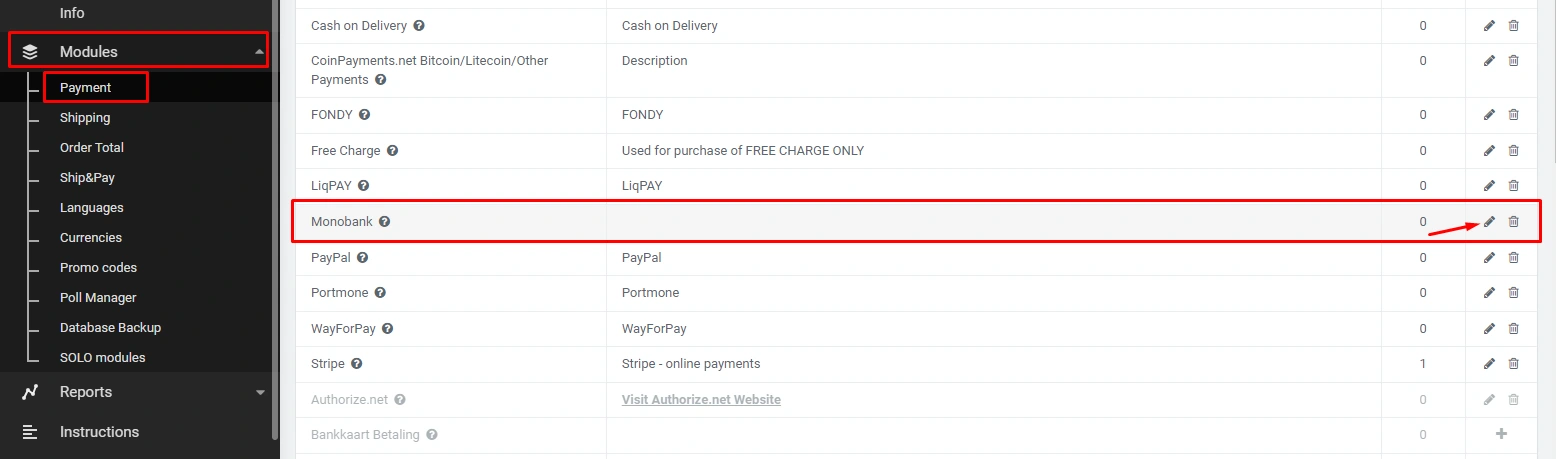Click trash icon for PayPal row
1556x459 pixels.
[x=1513, y=258]
